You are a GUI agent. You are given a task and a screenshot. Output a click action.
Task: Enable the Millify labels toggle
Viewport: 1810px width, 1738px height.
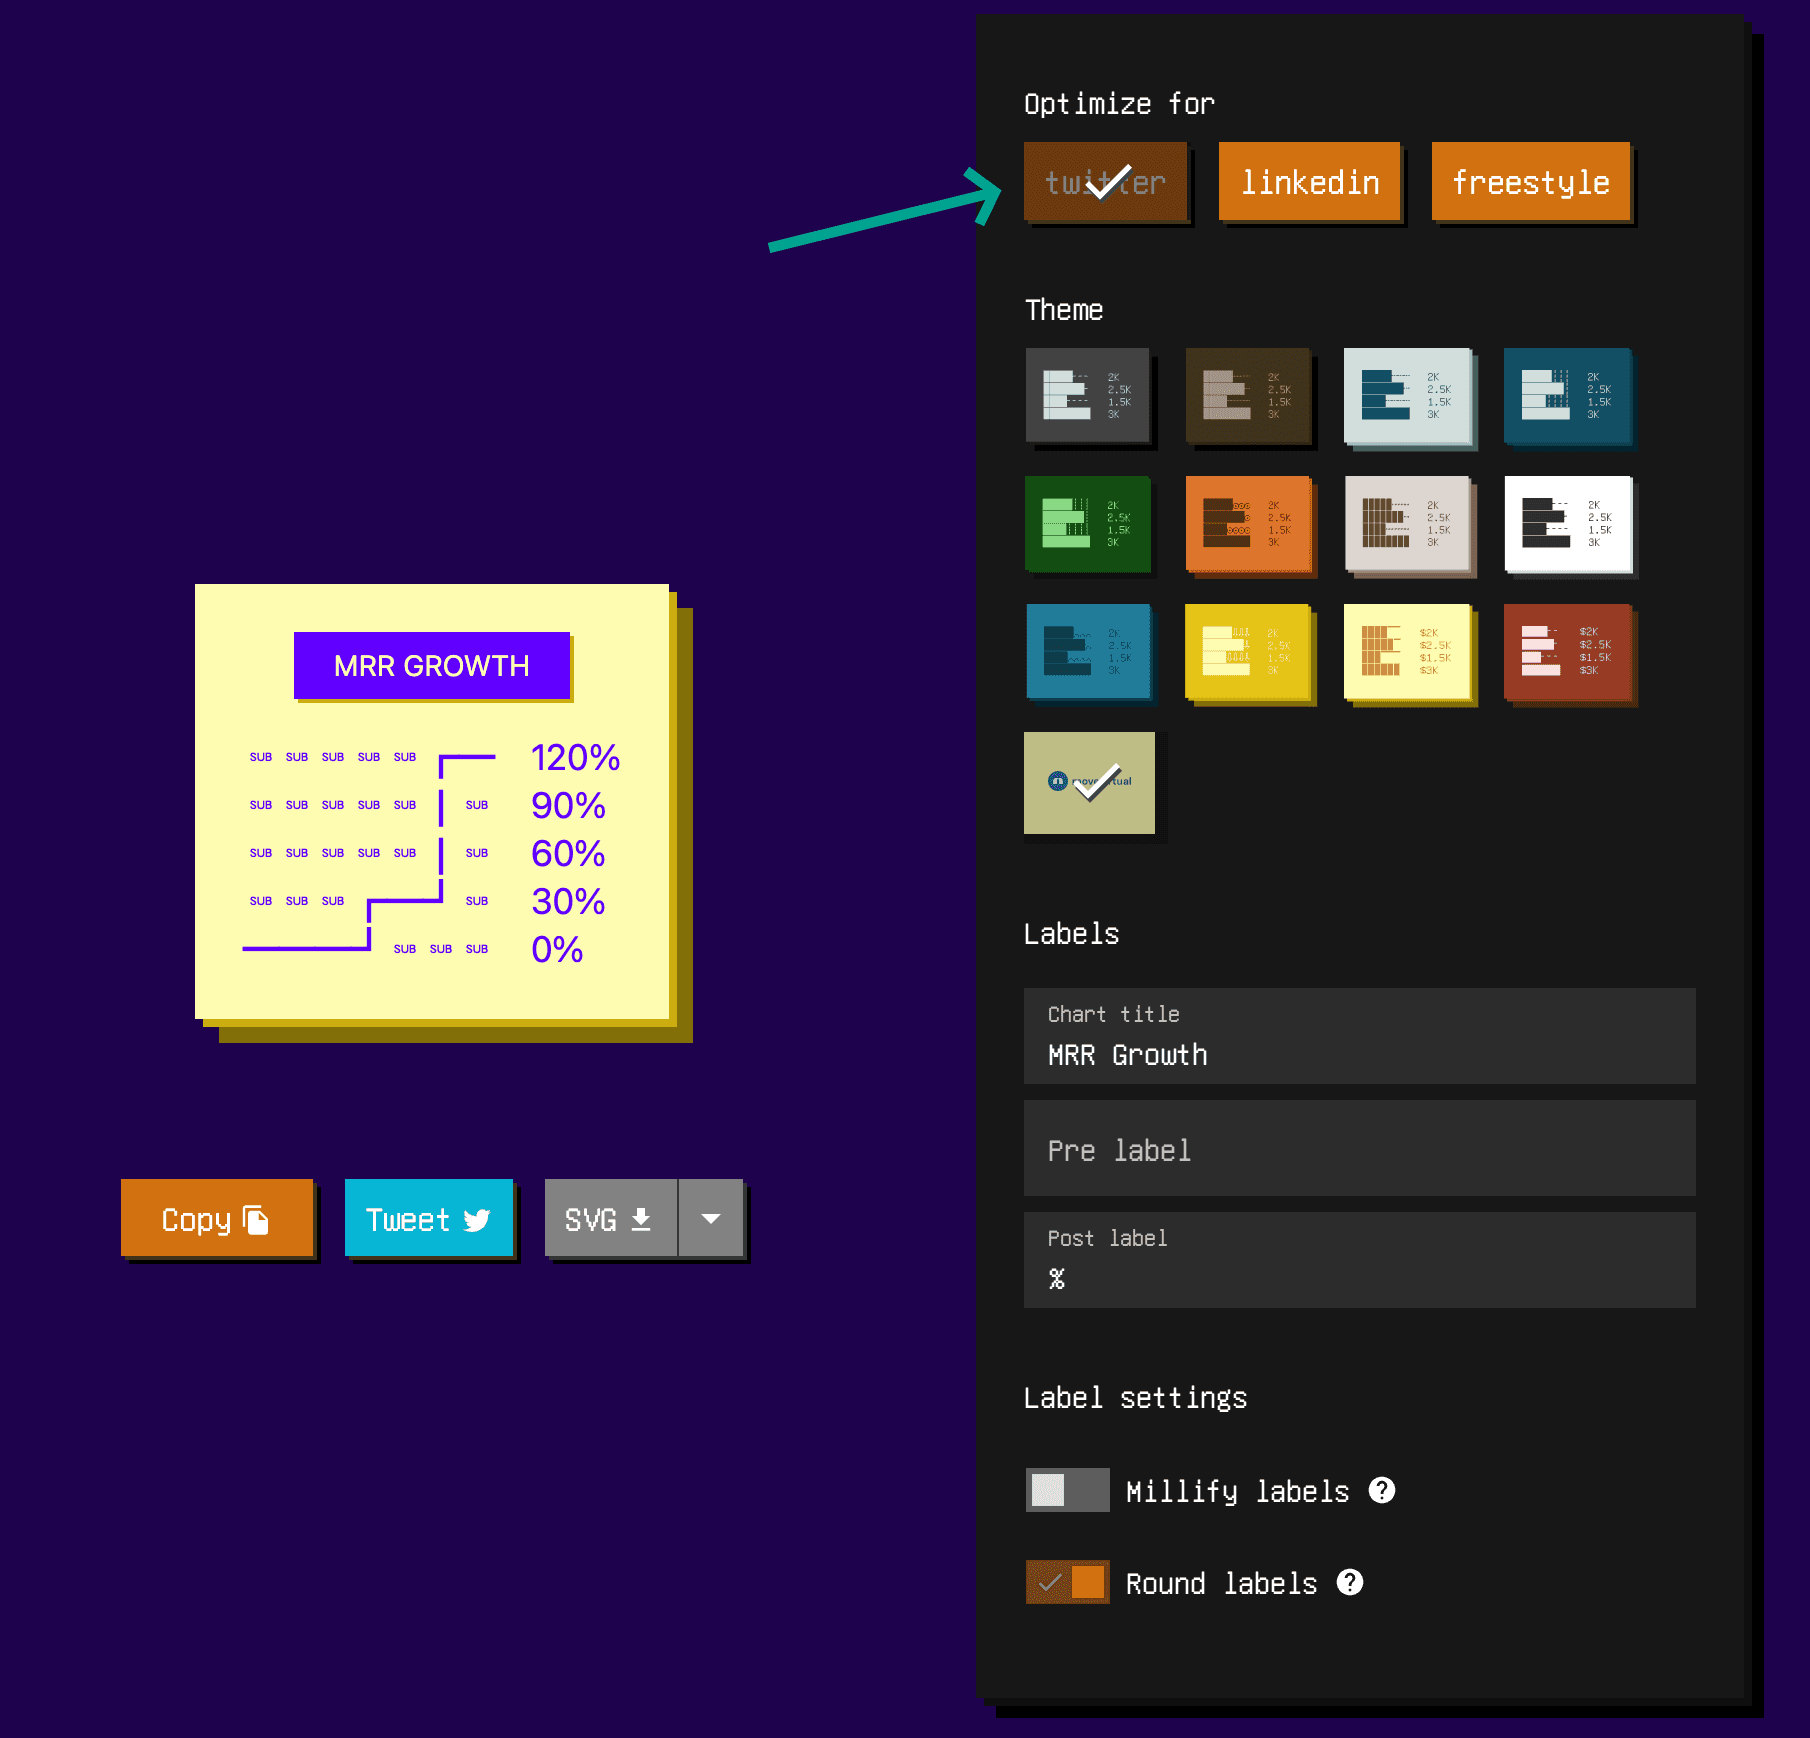[1067, 1490]
